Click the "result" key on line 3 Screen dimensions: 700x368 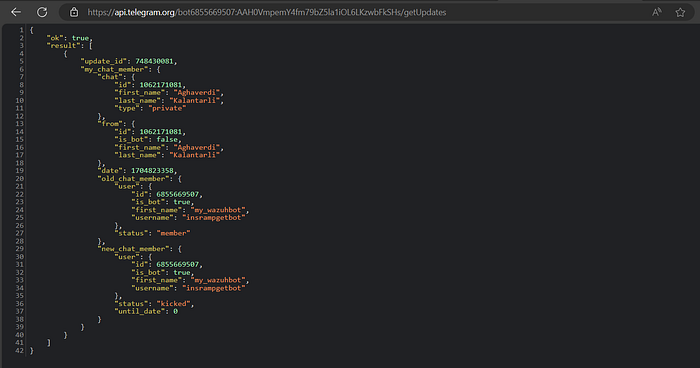coord(63,46)
